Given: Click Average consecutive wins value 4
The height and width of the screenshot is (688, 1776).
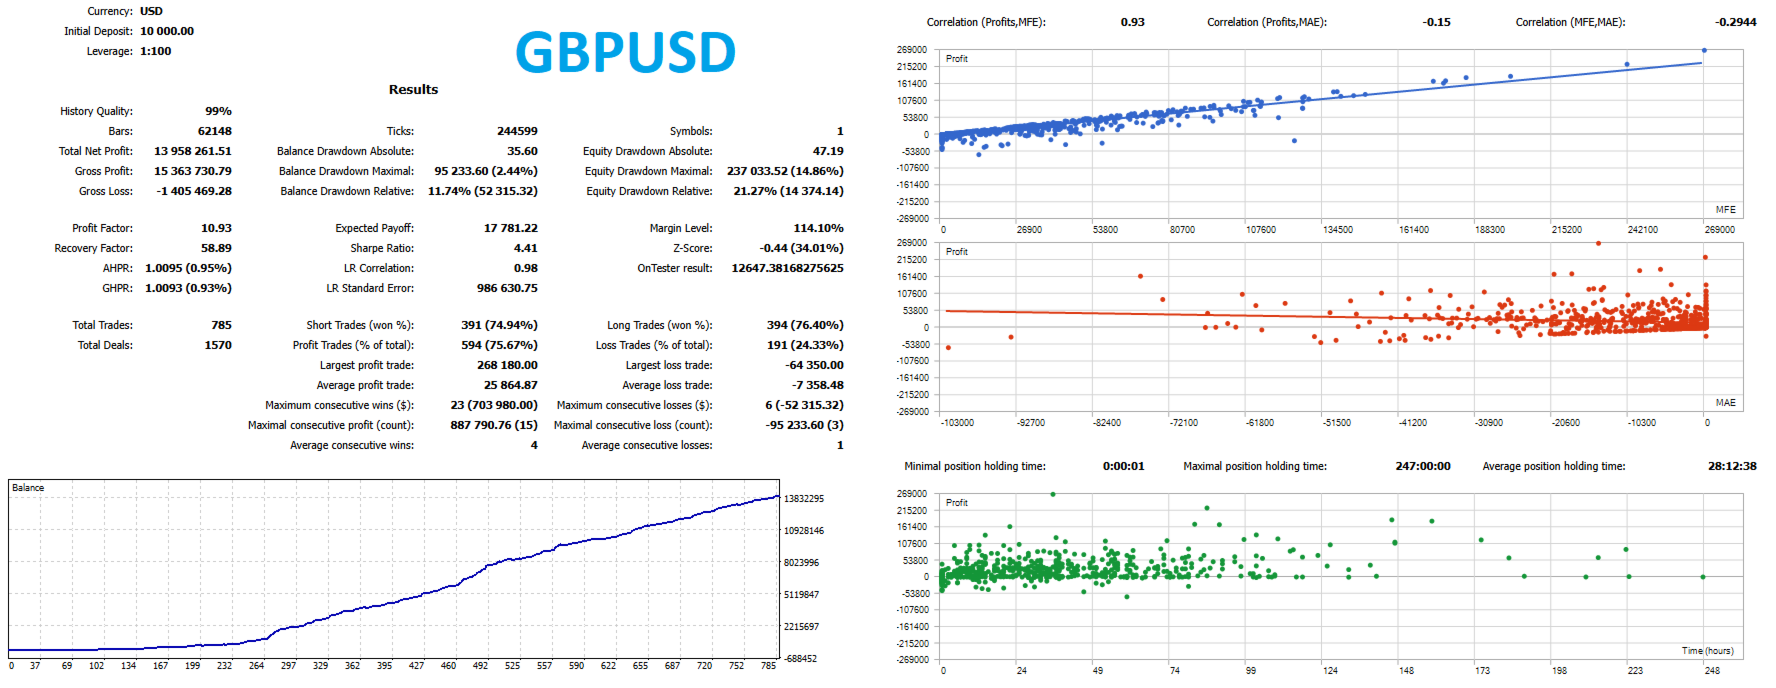Looking at the screenshot, I should coord(534,445).
